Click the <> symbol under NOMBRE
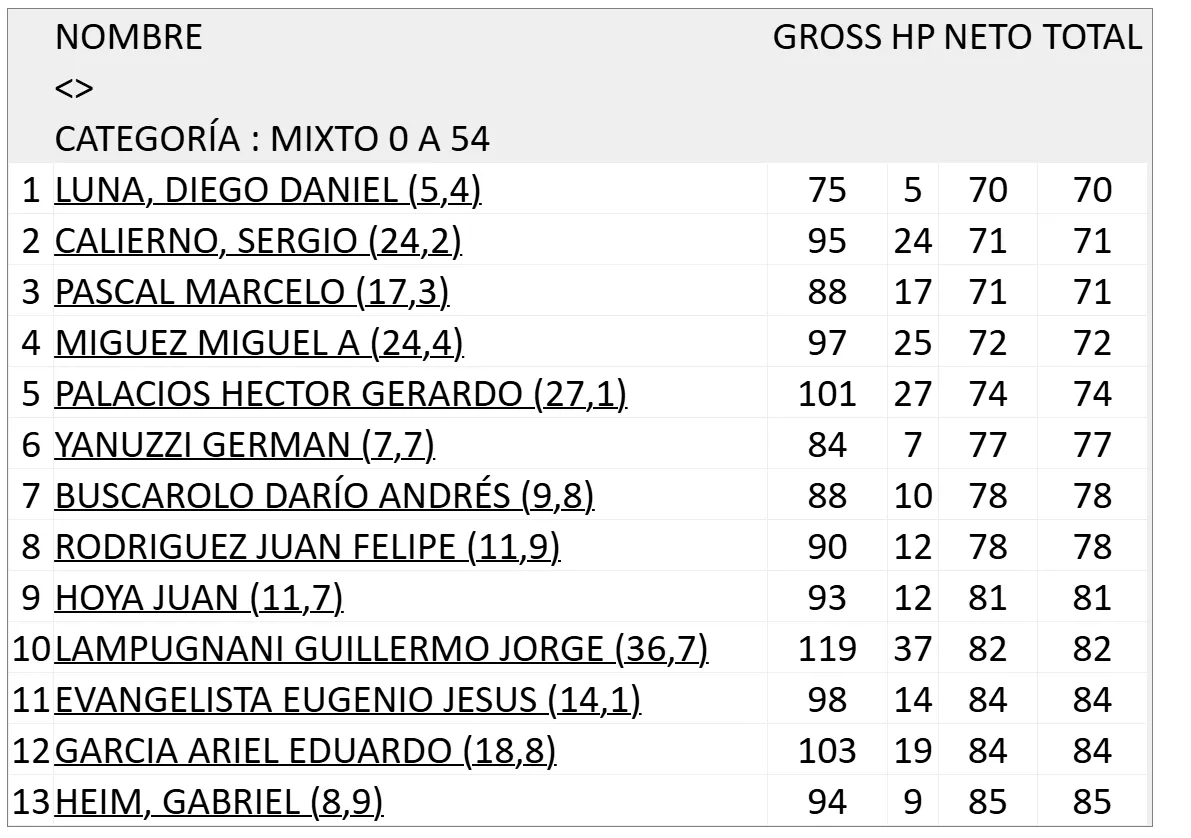Screen dimensions: 1191x838 pos(74,89)
